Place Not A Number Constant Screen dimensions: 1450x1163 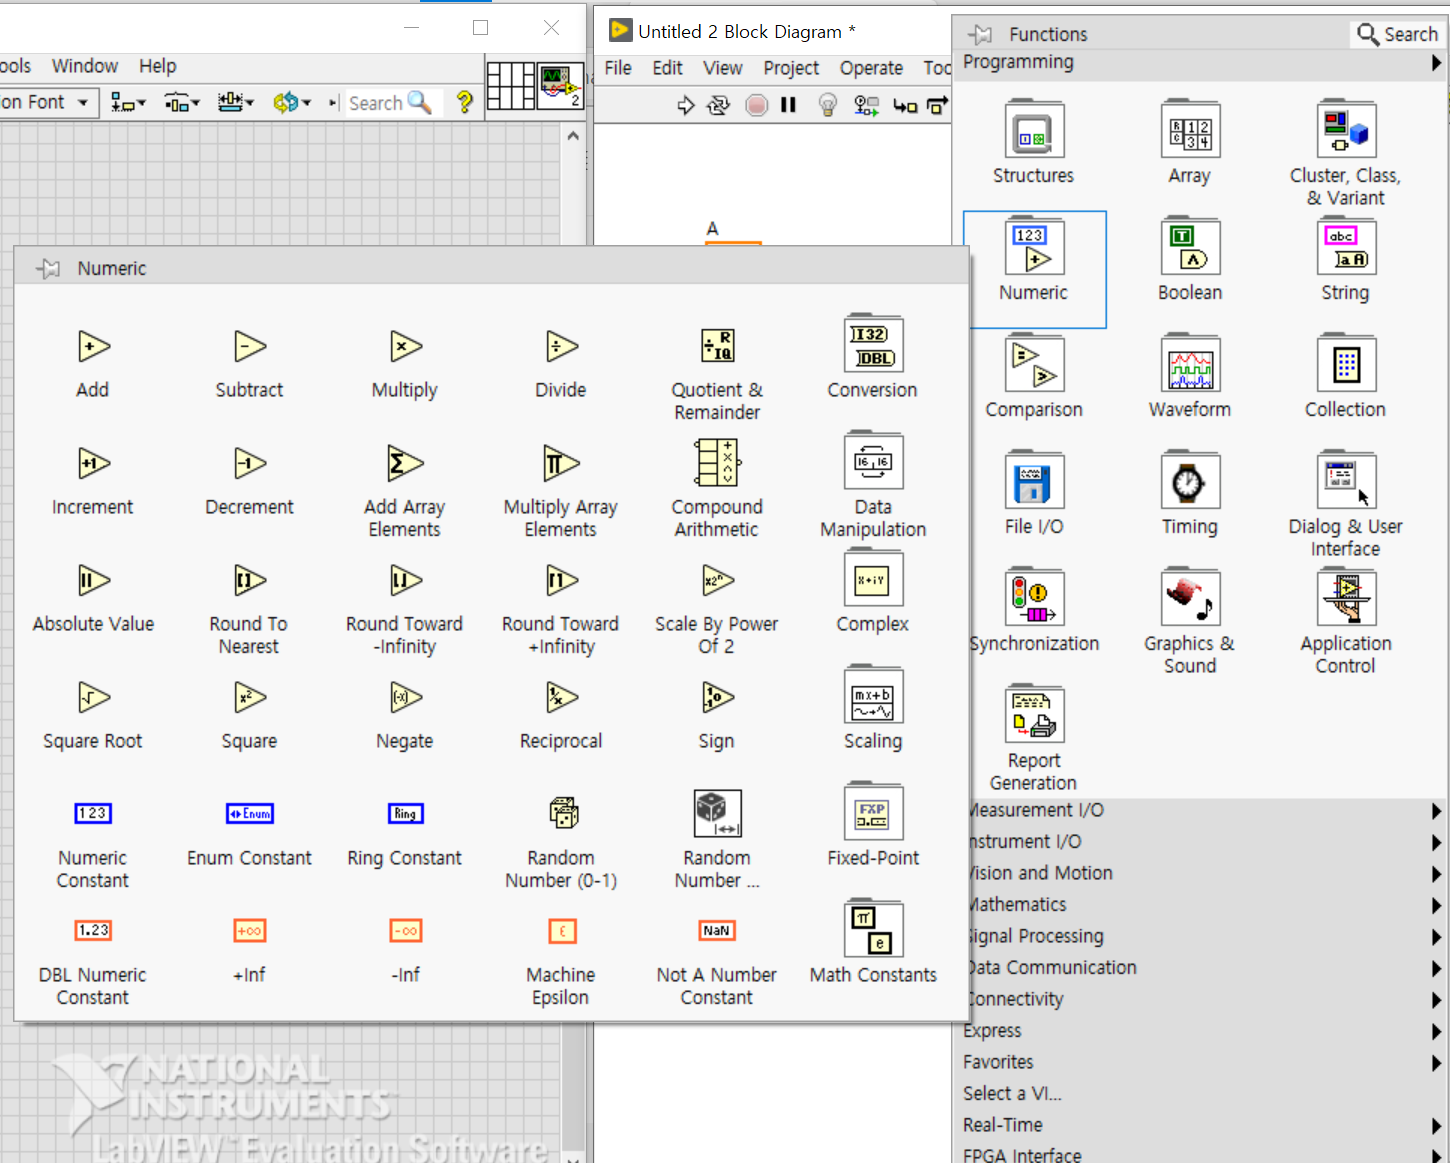[717, 931]
